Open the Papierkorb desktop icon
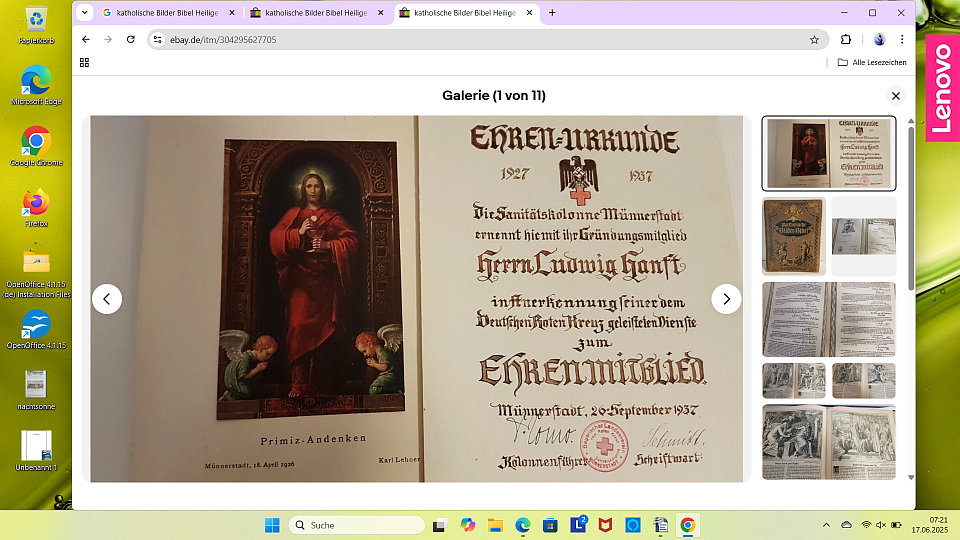 (x=36, y=25)
